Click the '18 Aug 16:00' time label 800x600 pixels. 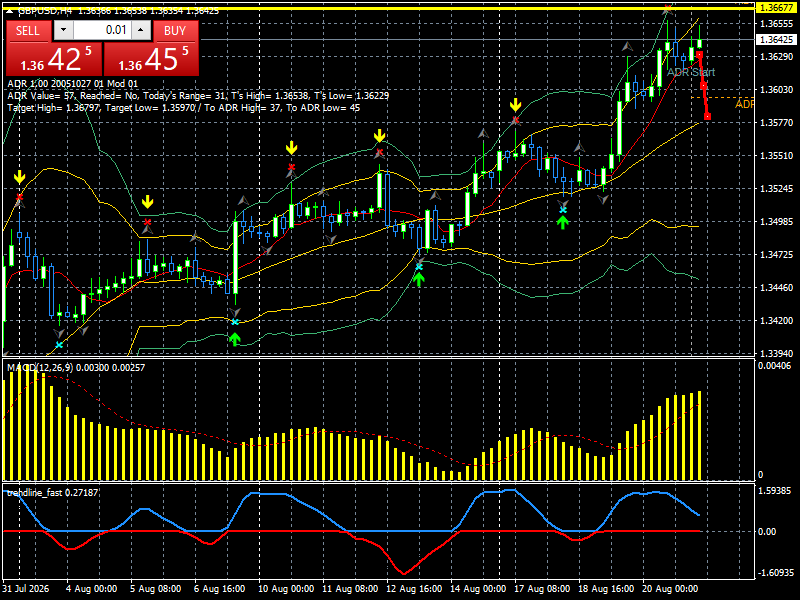[x=606, y=588]
